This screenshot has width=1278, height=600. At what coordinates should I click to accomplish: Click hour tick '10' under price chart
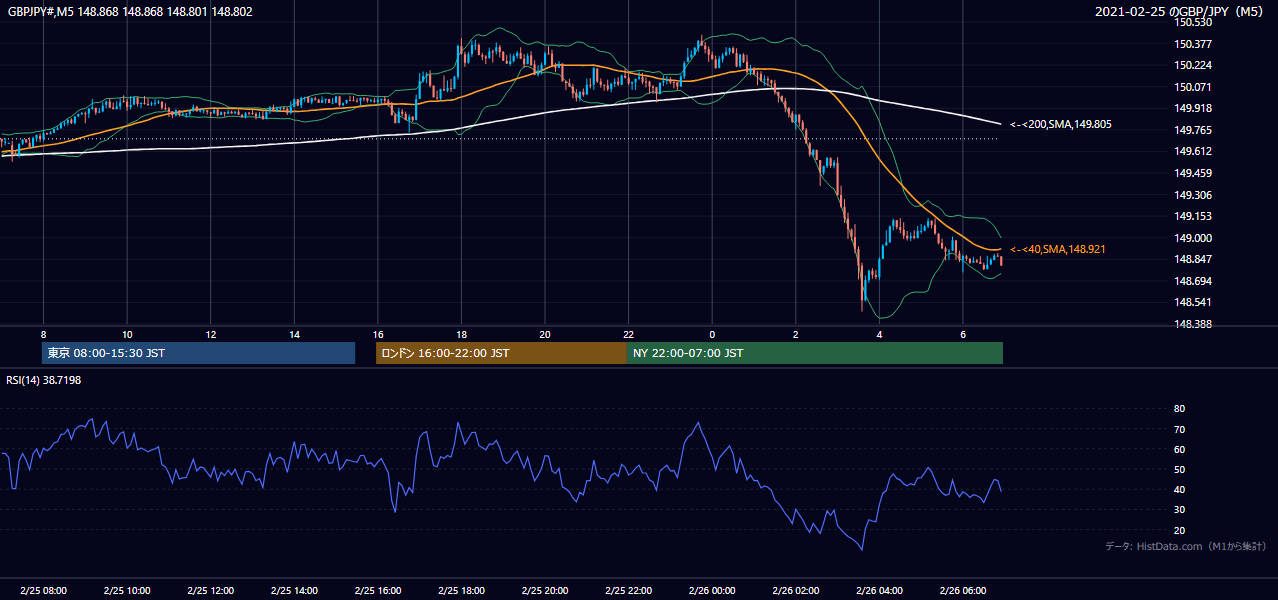[x=127, y=335]
